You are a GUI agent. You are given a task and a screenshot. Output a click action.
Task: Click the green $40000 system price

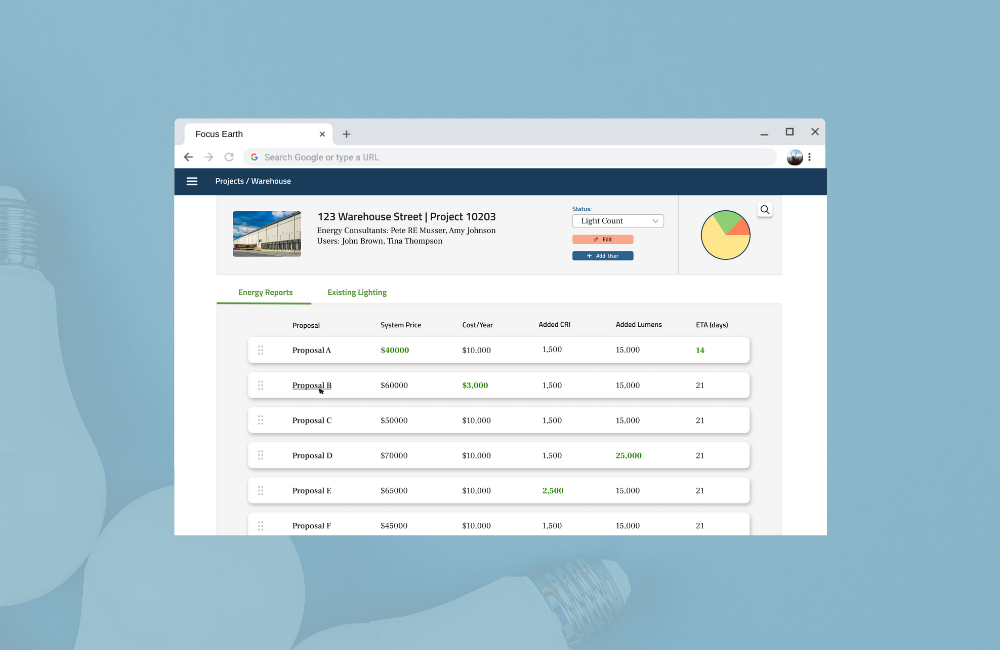pyautogui.click(x=395, y=350)
